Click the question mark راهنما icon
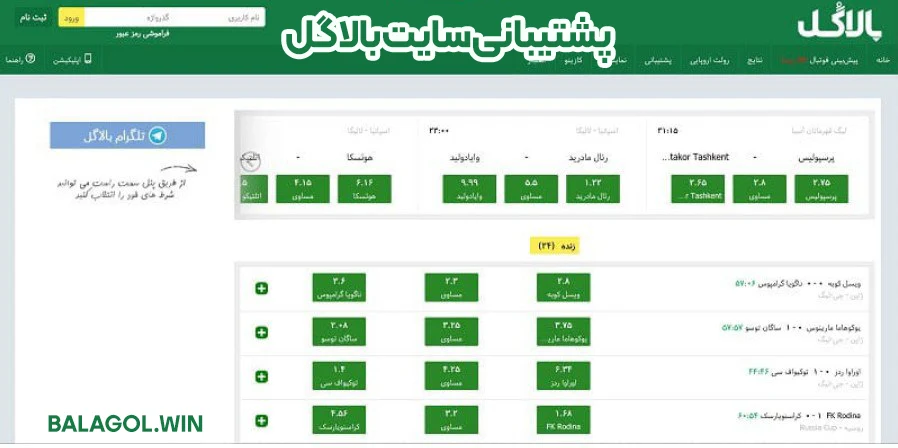 point(31,58)
